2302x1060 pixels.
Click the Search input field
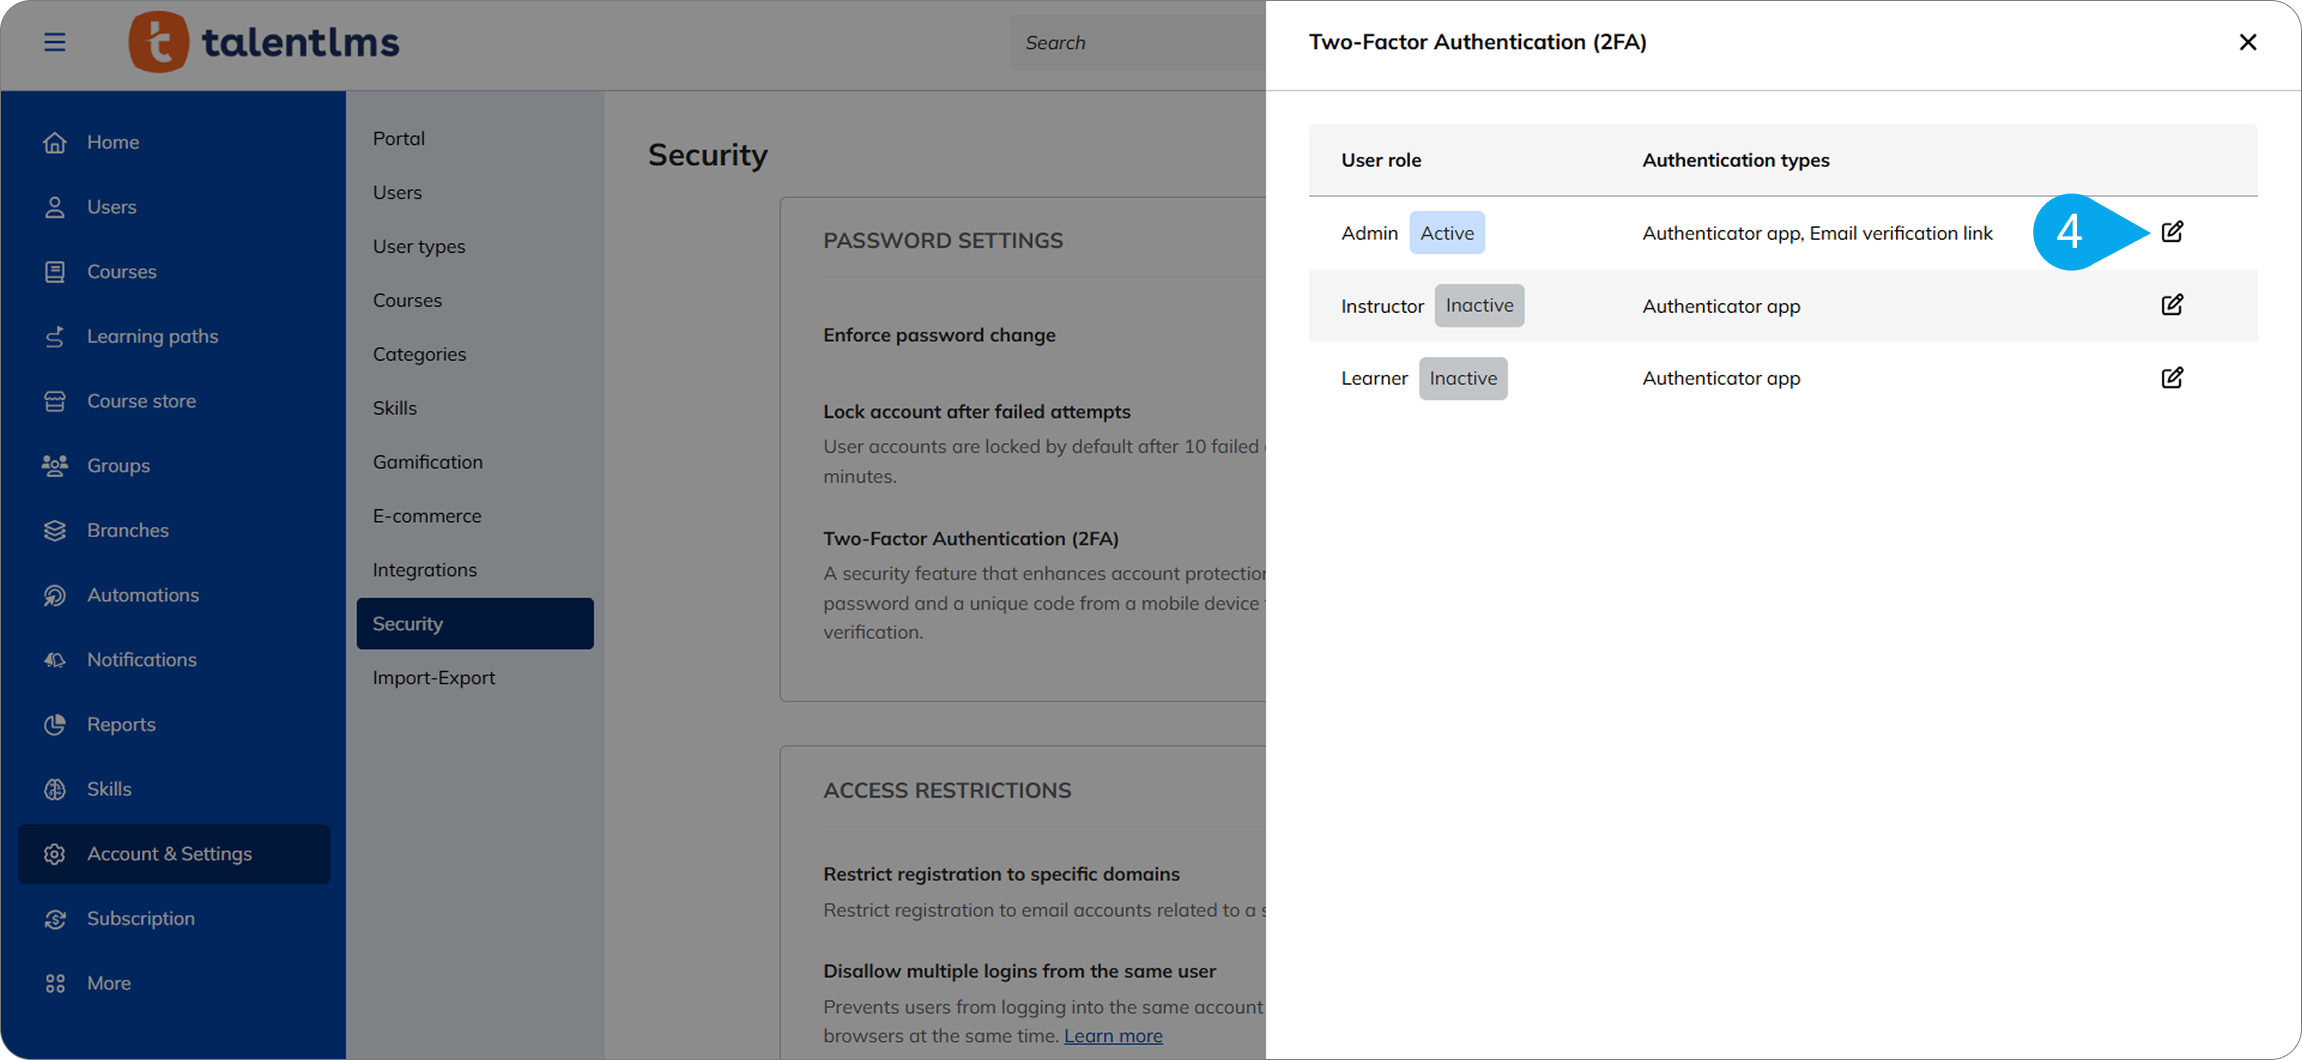click(1135, 43)
